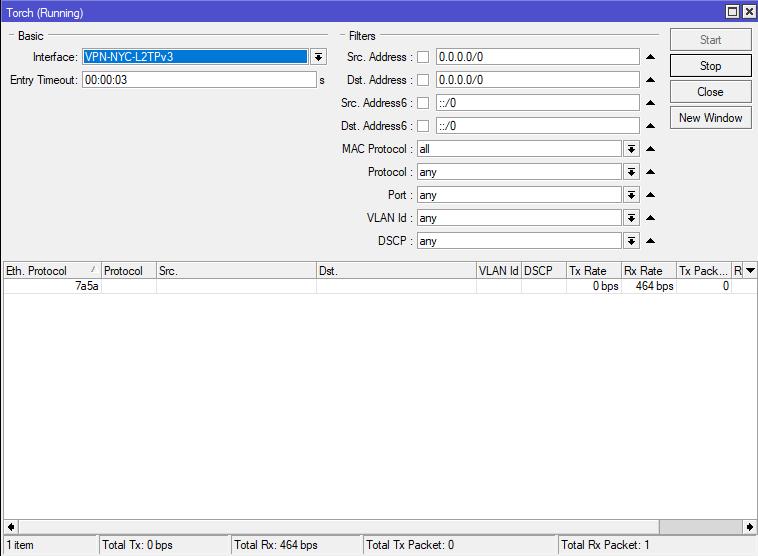Image resolution: width=758 pixels, height=556 pixels.
Task: Sort by Tx Pack... column header
Action: (x=703, y=271)
